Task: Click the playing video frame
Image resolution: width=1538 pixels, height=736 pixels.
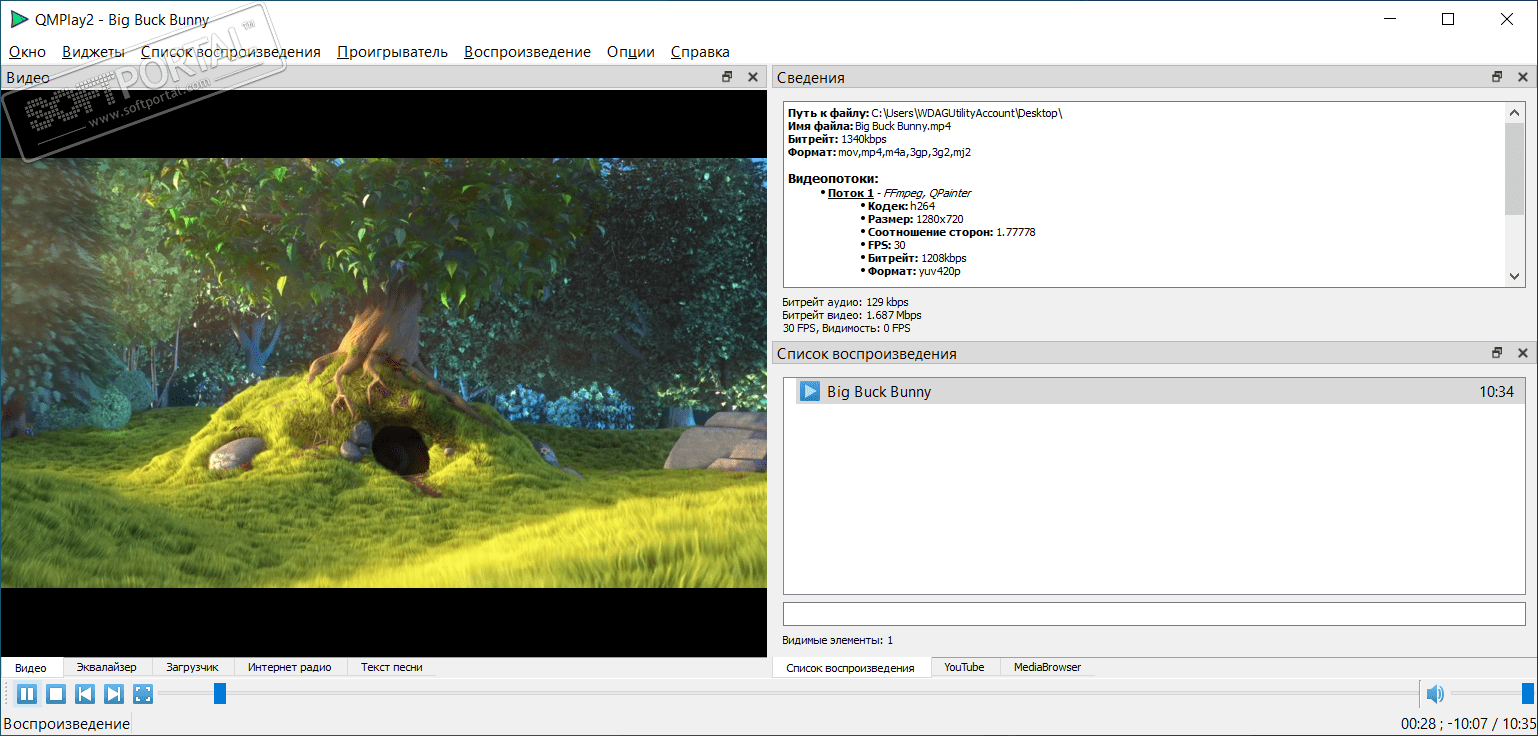Action: pos(384,372)
